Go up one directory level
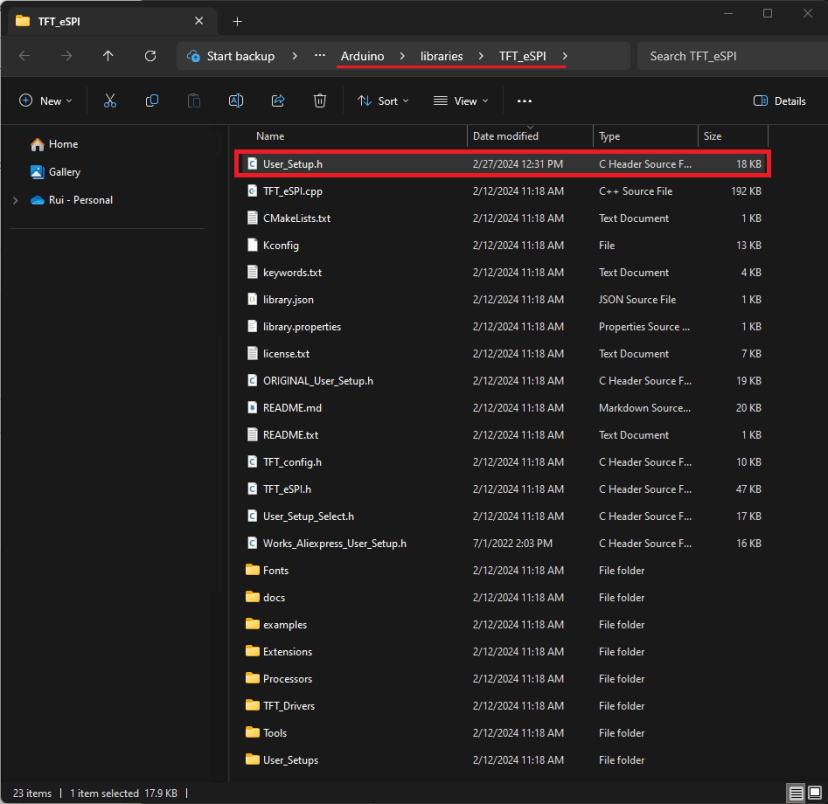The height and width of the screenshot is (804, 828). [x=108, y=56]
